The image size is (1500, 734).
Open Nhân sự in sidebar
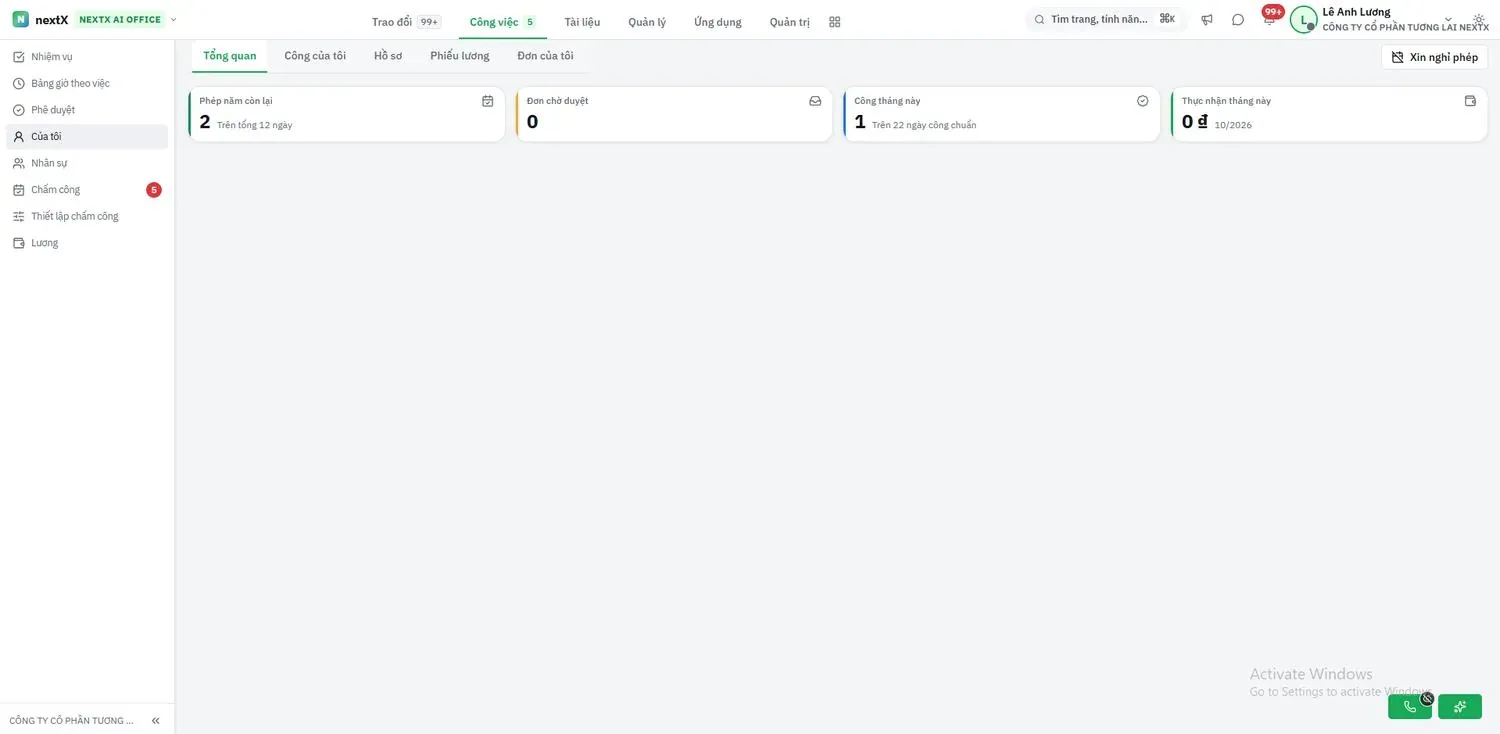(87, 163)
